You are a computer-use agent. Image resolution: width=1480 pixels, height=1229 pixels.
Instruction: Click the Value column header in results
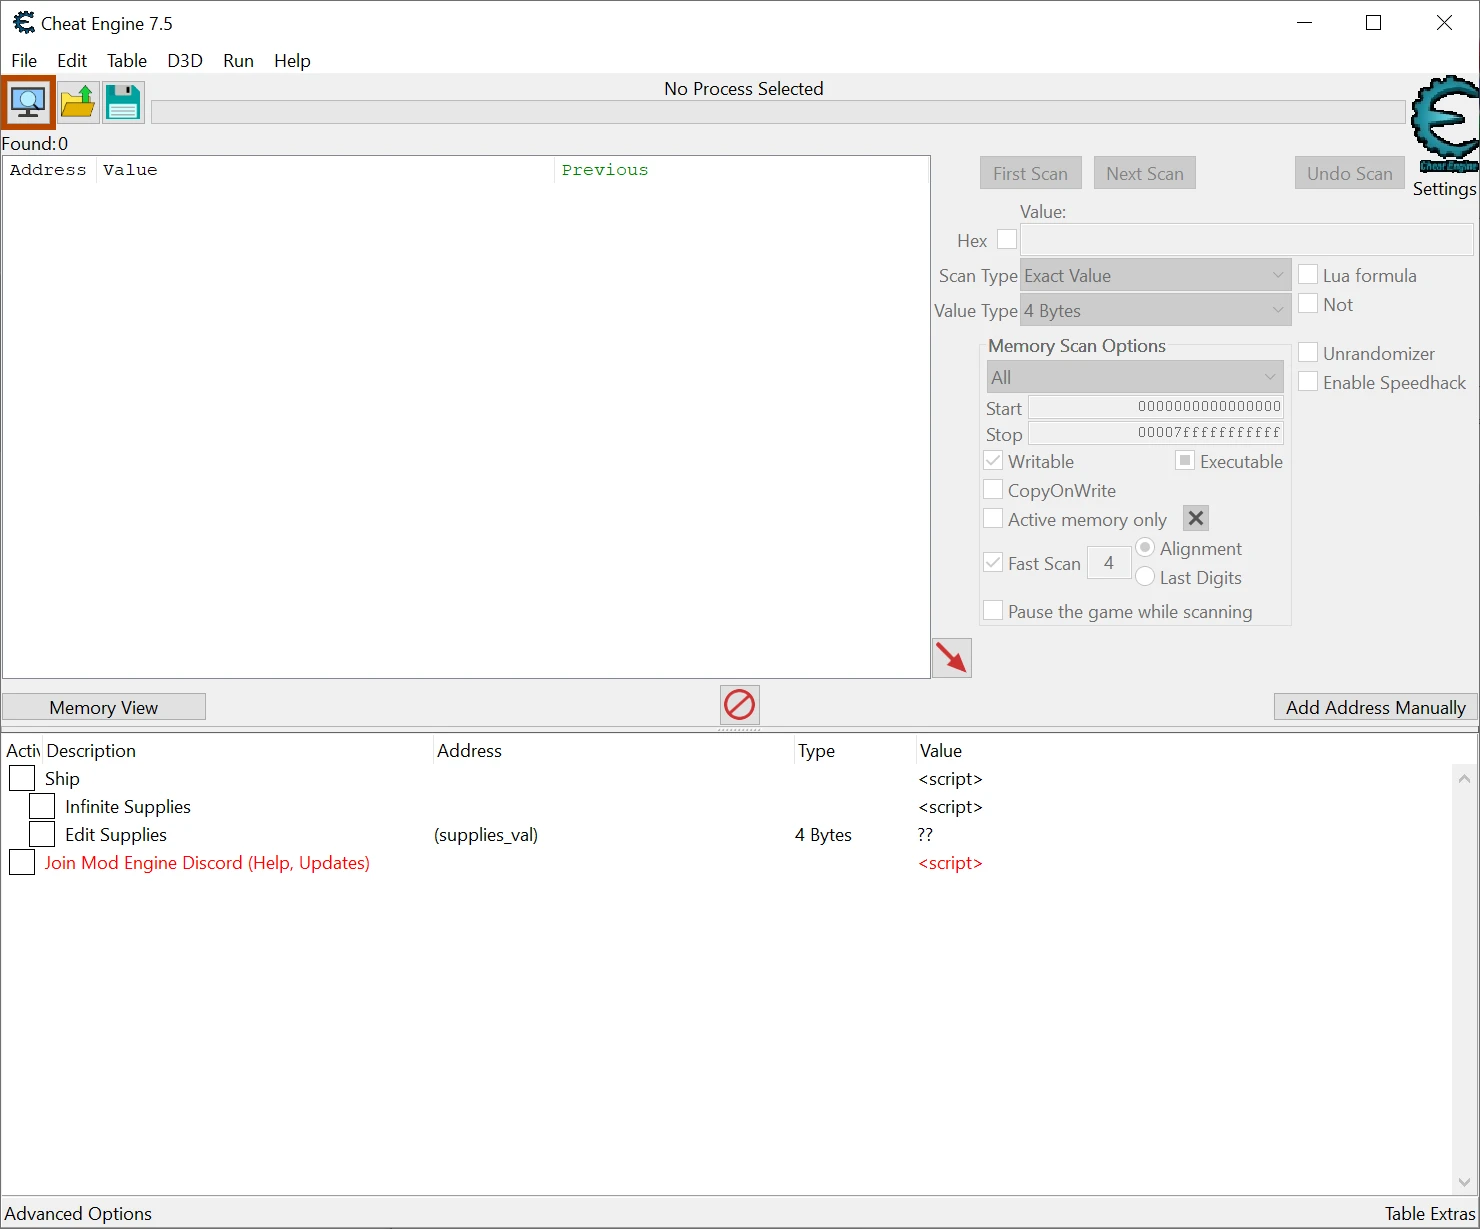coord(325,170)
